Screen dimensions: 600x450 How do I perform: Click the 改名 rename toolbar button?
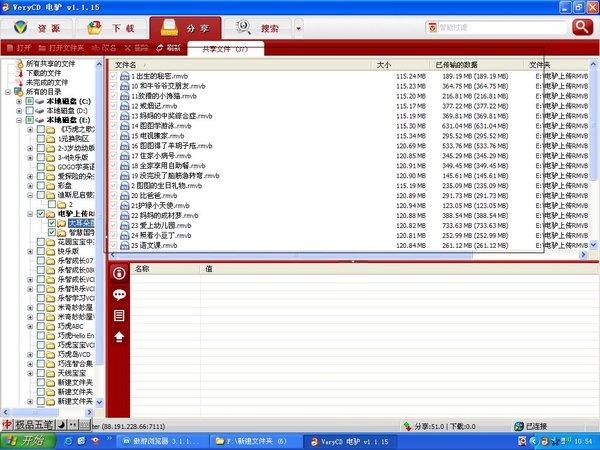(x=104, y=48)
